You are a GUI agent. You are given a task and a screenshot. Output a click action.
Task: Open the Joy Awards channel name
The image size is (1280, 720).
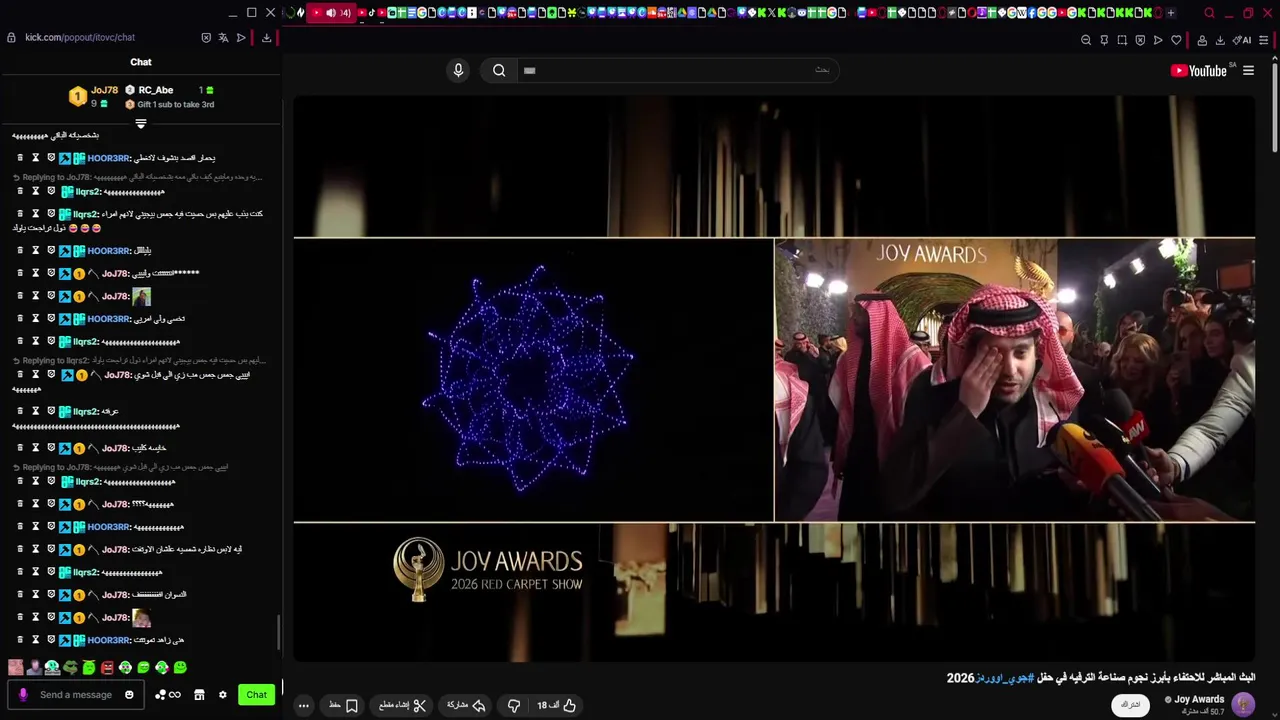pyautogui.click(x=1199, y=699)
